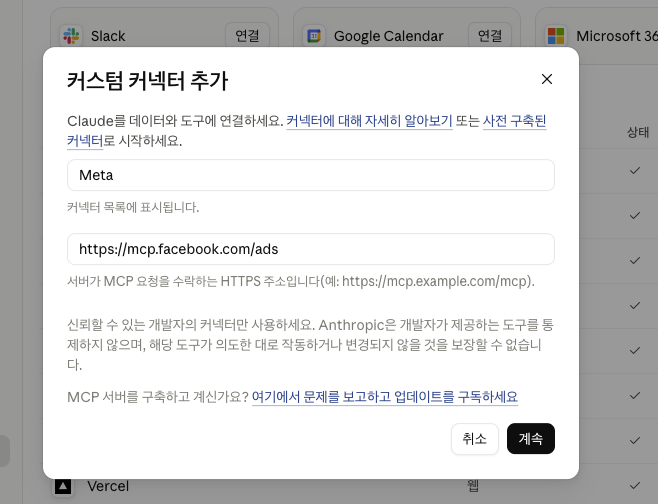This screenshot has width=658, height=504.
Task: Click the connector name field containing Meta
Action: (311, 175)
